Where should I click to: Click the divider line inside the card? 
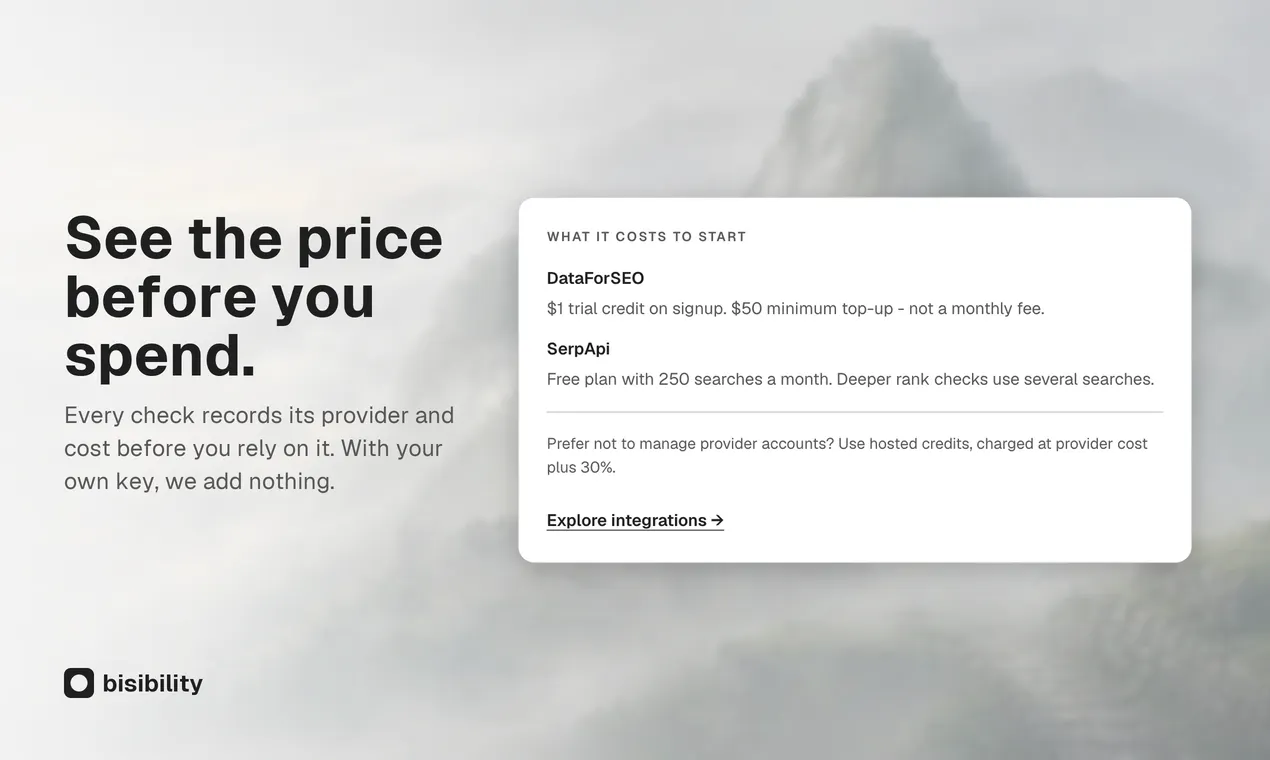pos(855,412)
